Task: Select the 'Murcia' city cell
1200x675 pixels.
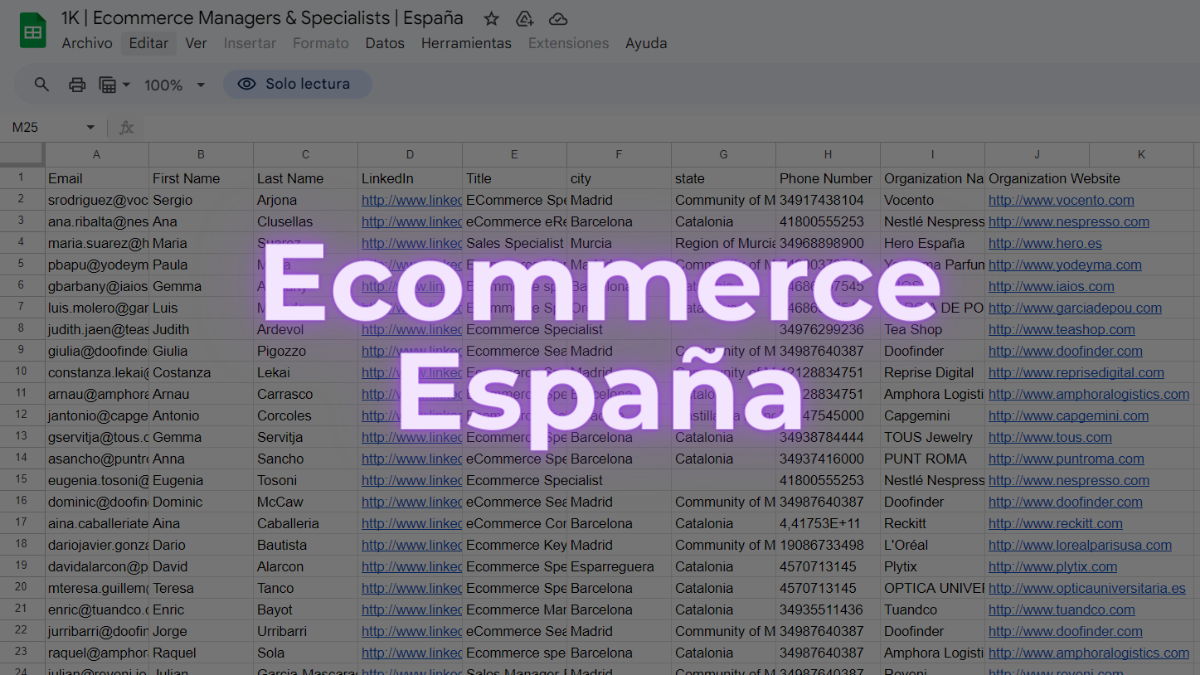Action: [x=619, y=243]
